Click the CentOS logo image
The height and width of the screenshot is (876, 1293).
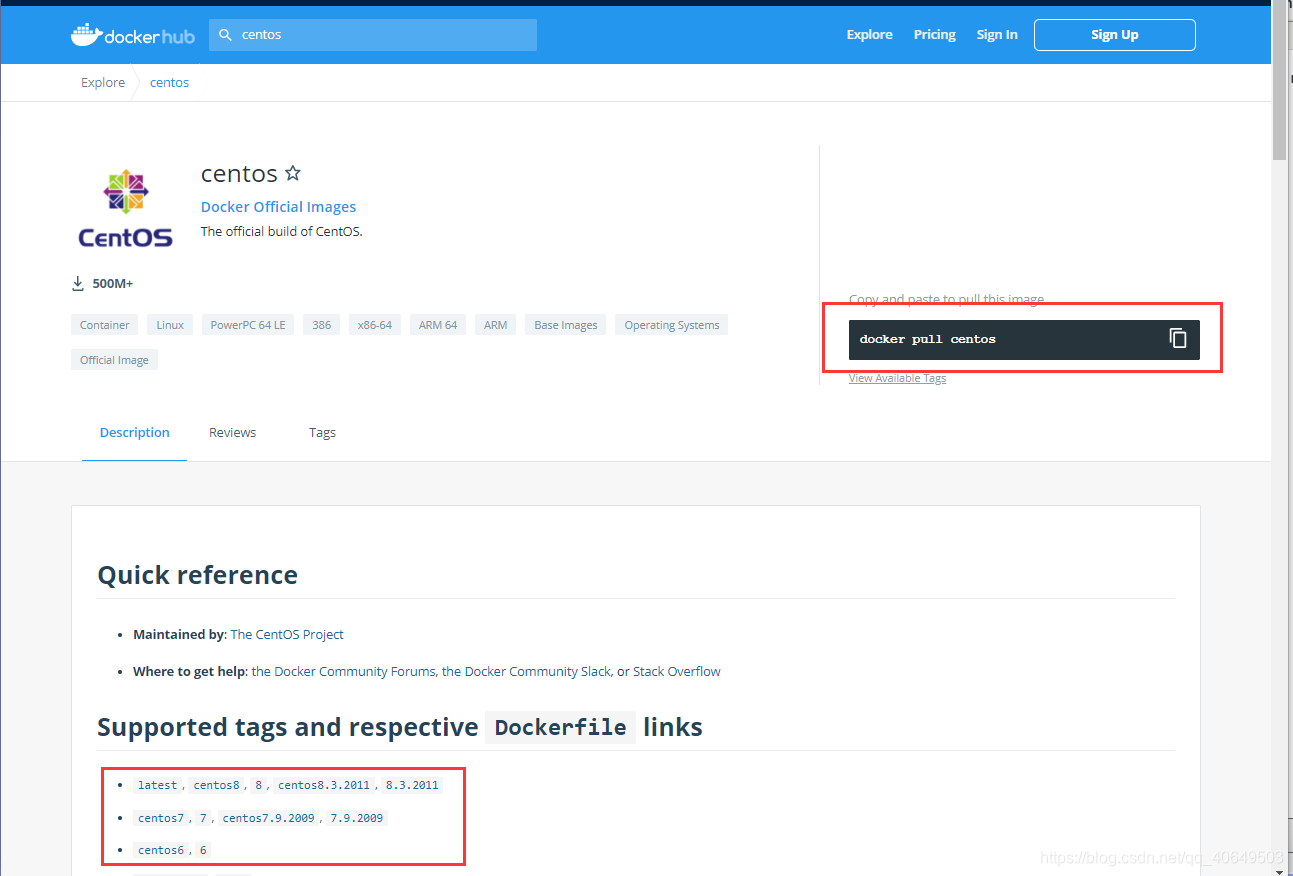pyautogui.click(x=126, y=208)
